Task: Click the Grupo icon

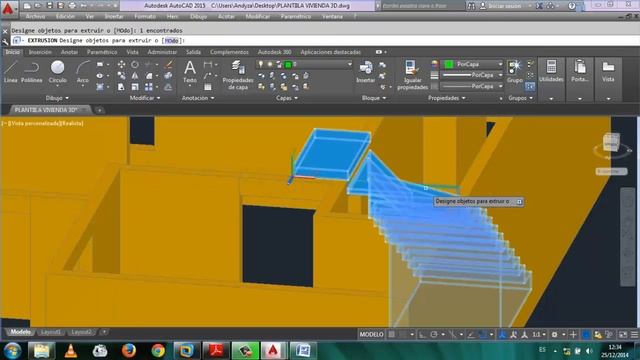Action: pyautogui.click(x=515, y=71)
